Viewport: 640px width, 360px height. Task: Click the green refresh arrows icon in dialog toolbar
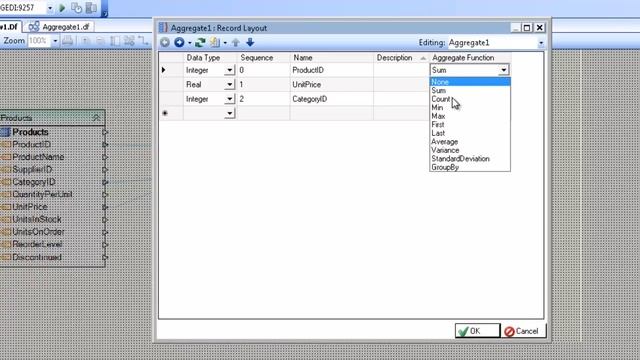200,42
